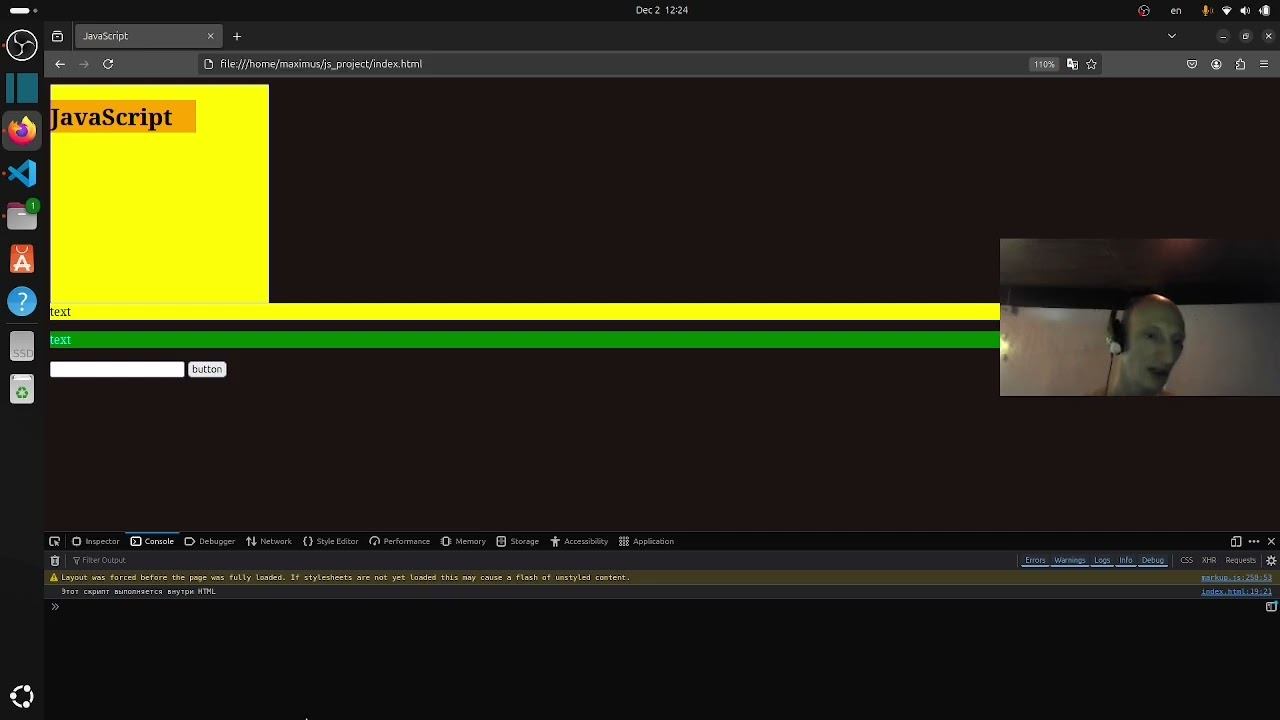Open DevTools customize three-dot menu
This screenshot has width=1280, height=720.
point(1254,541)
